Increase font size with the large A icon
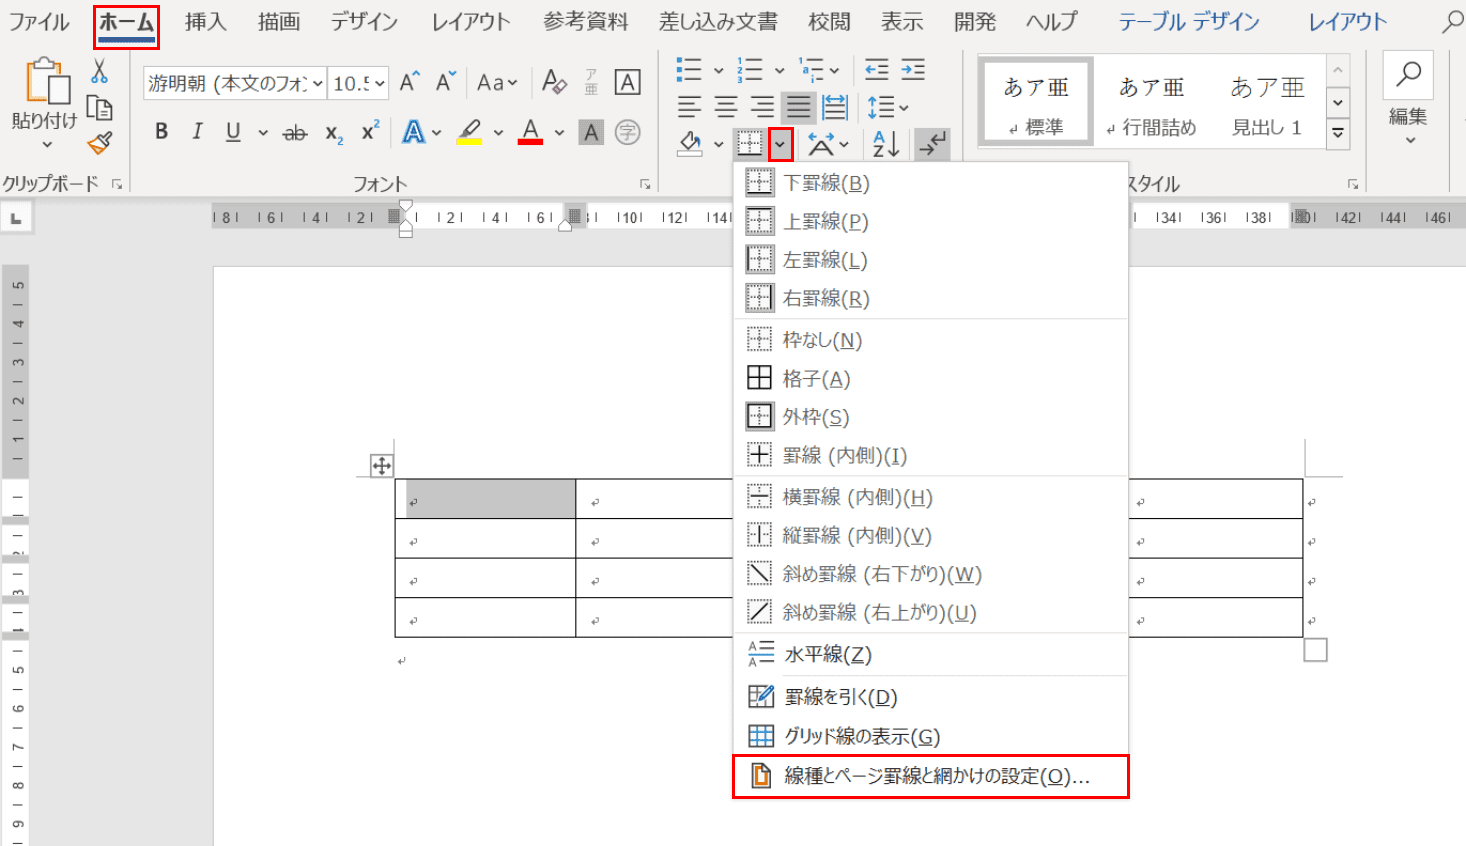1466x846 pixels. coord(409,83)
